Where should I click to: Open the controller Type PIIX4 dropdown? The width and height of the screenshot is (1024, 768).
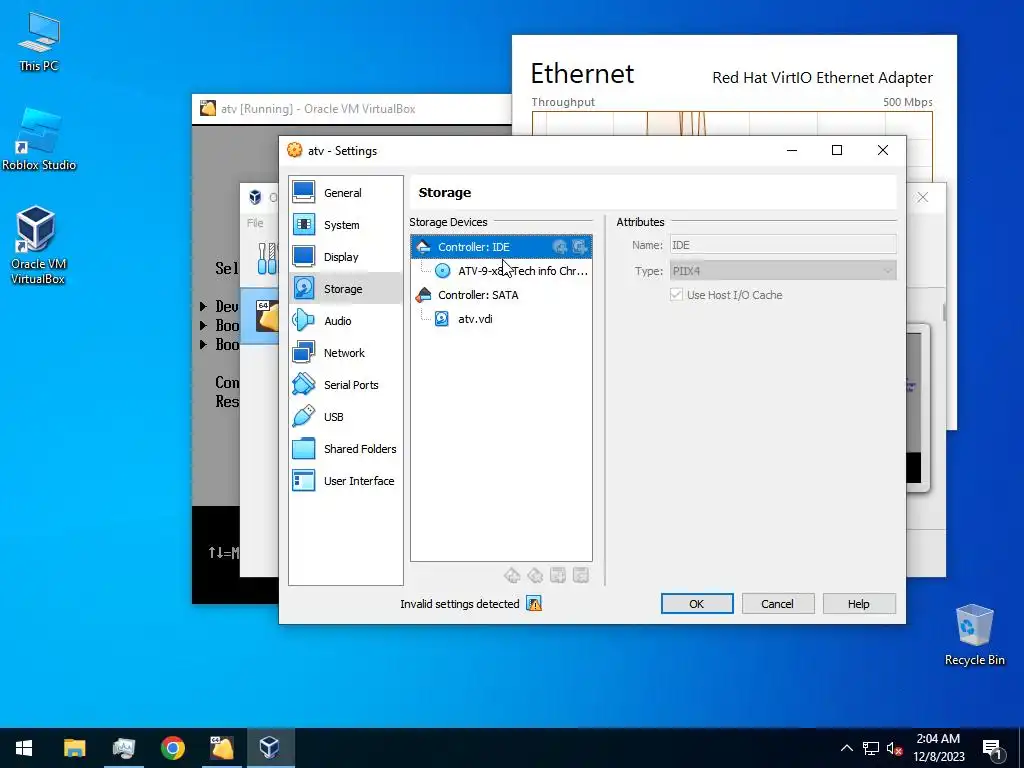tap(783, 270)
